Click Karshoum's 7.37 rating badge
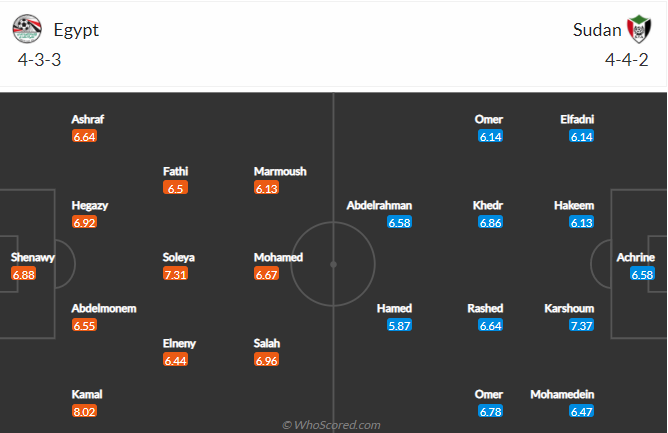Viewport: 668px width, 433px height. 582,326
